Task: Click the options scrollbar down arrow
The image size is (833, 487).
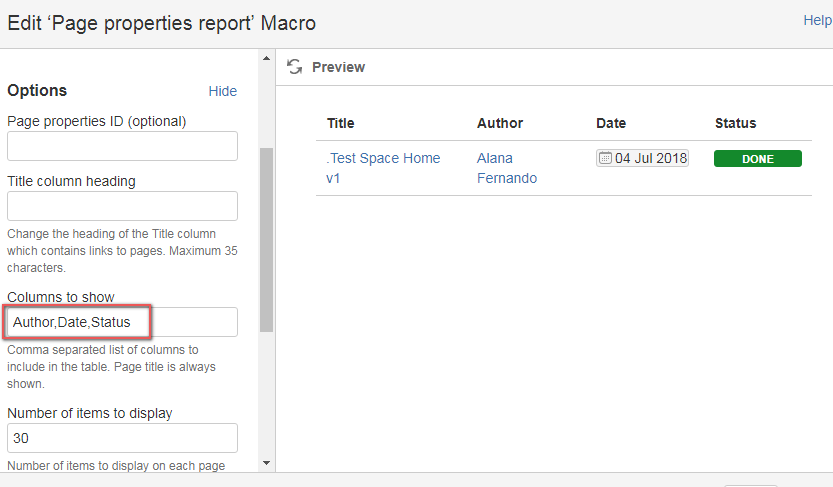Action: point(266,463)
